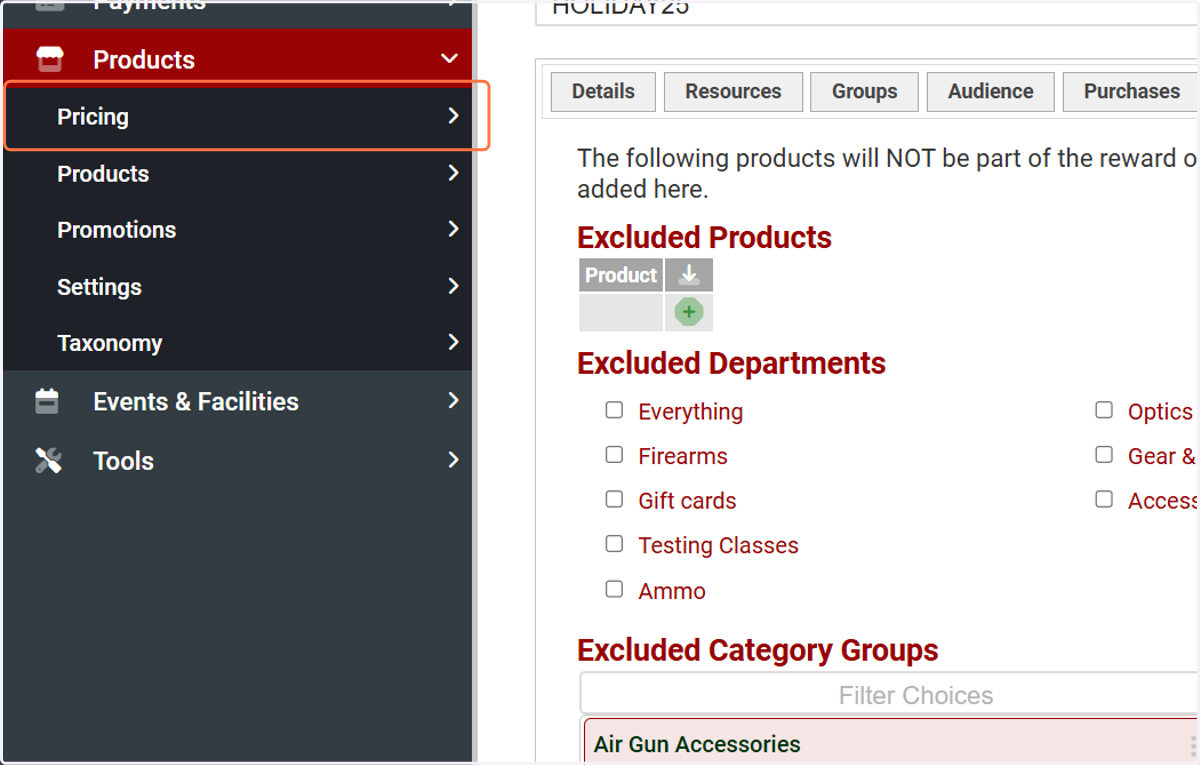Select the Air Gun Accessories category group

click(x=891, y=743)
